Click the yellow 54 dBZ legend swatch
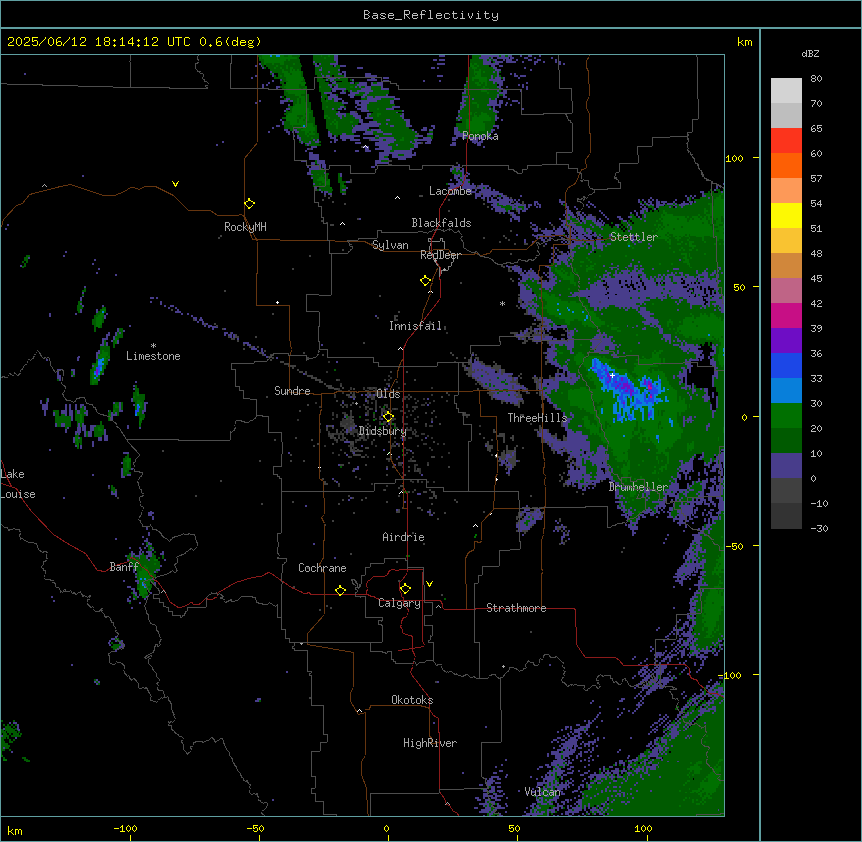 [x=786, y=215]
